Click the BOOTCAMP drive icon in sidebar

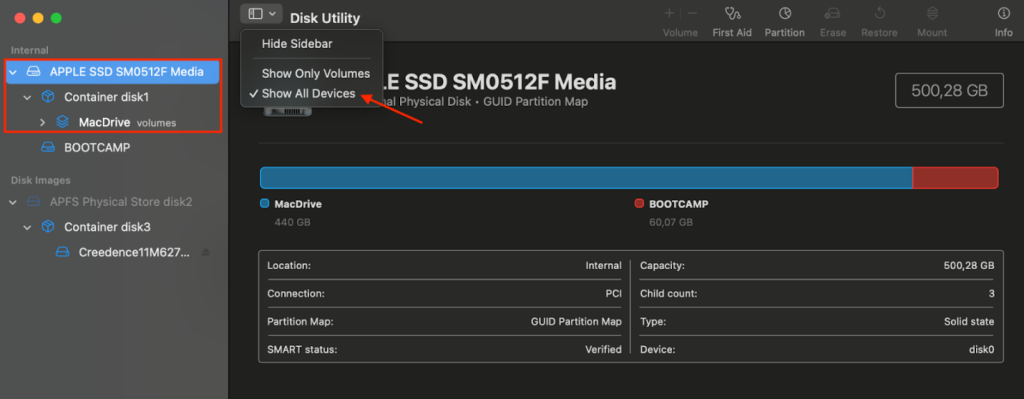point(48,148)
